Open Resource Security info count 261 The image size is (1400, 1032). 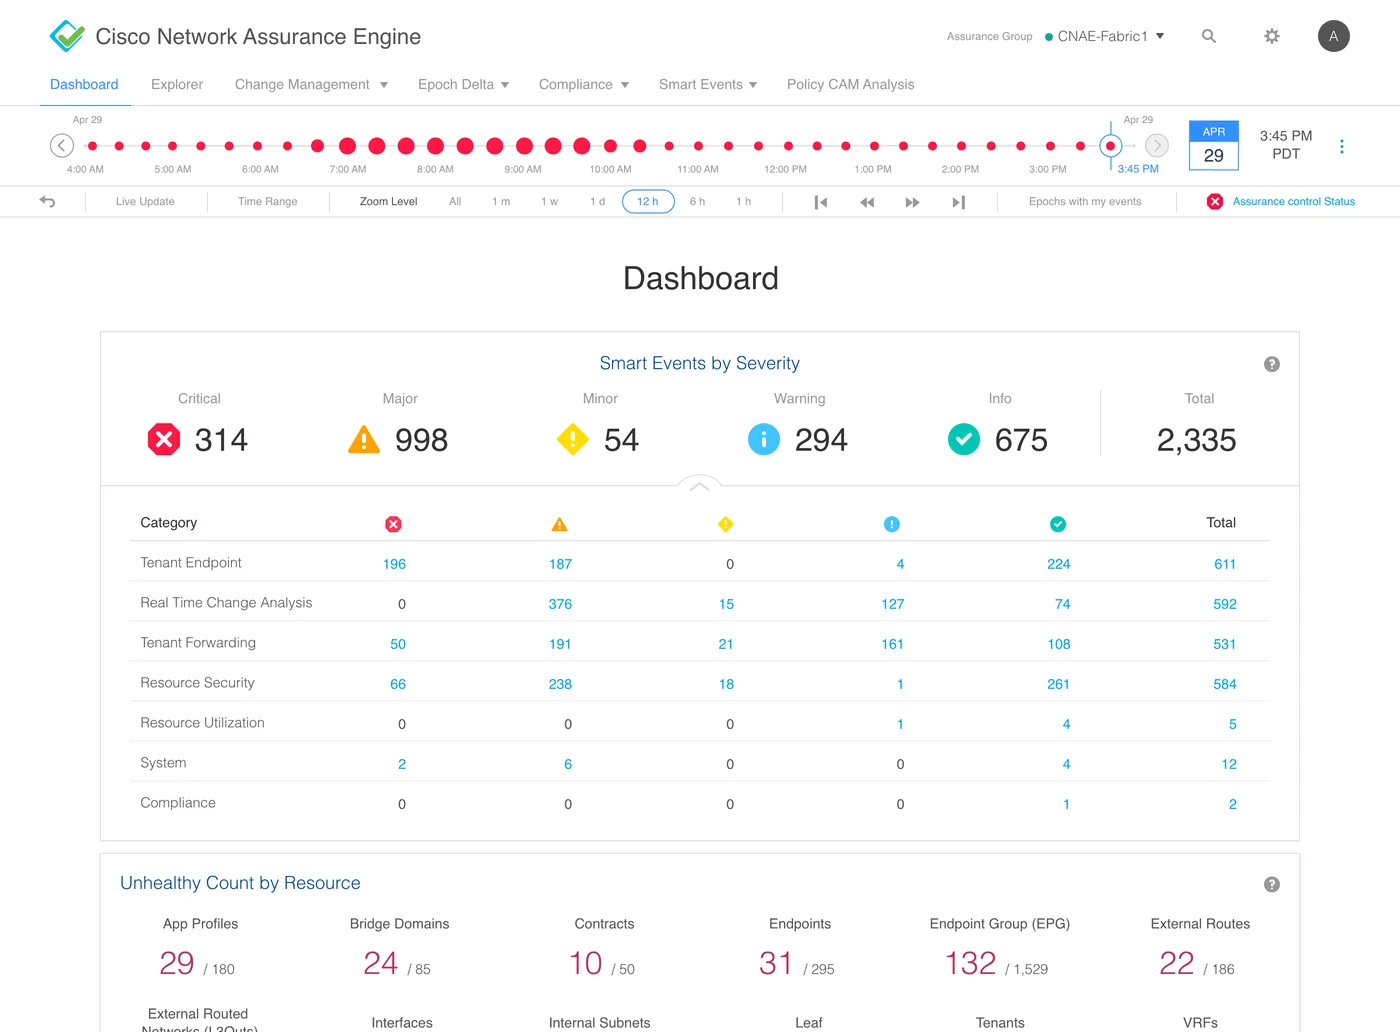(x=1058, y=684)
